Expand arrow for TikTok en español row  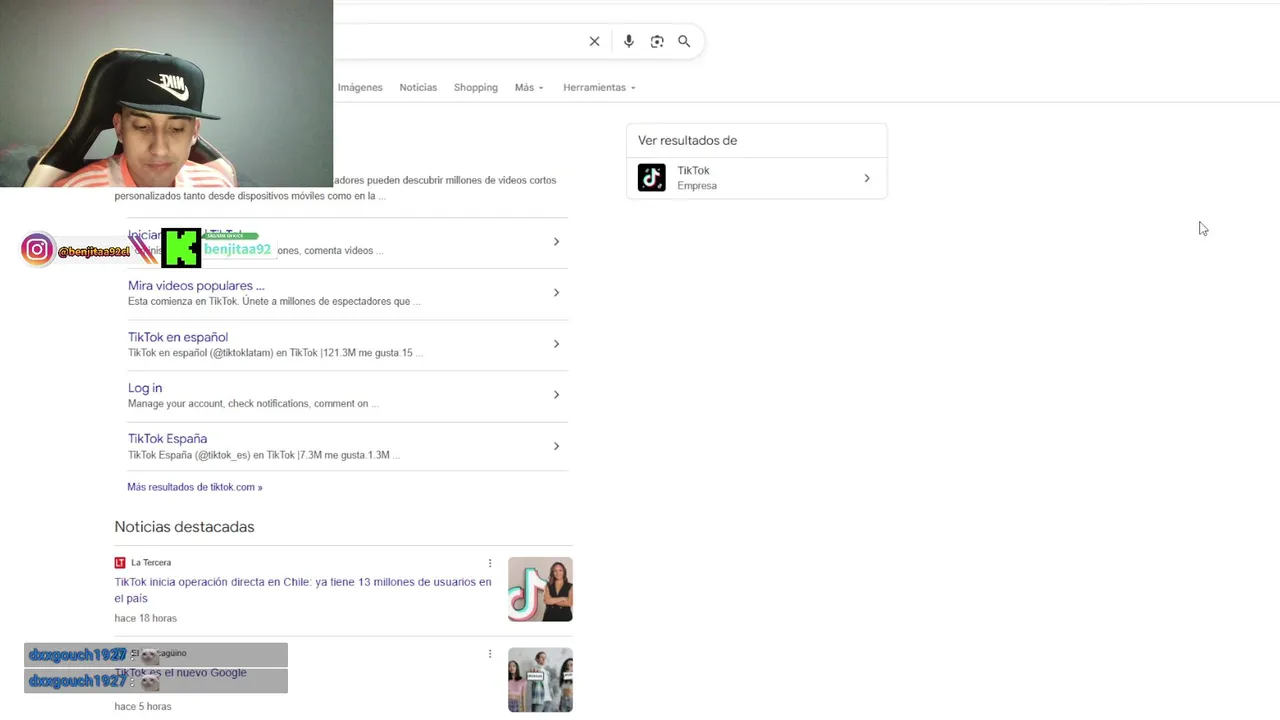click(556, 344)
